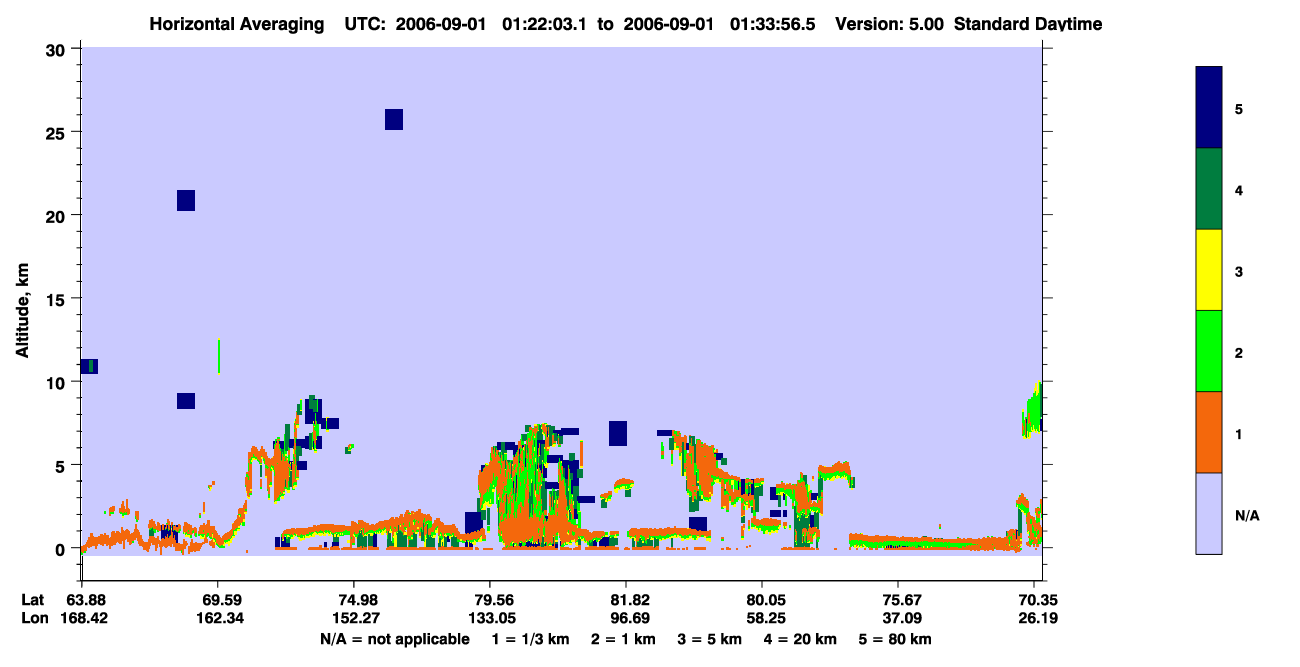Click the '25' altitude tick label
Viewport: 1300px width, 667px height.
click(56, 132)
